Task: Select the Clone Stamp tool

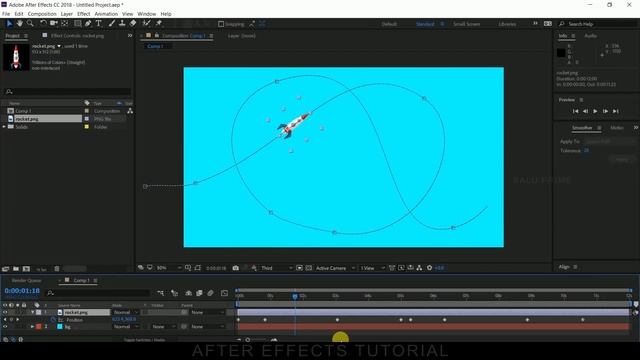Action: [x=122, y=24]
